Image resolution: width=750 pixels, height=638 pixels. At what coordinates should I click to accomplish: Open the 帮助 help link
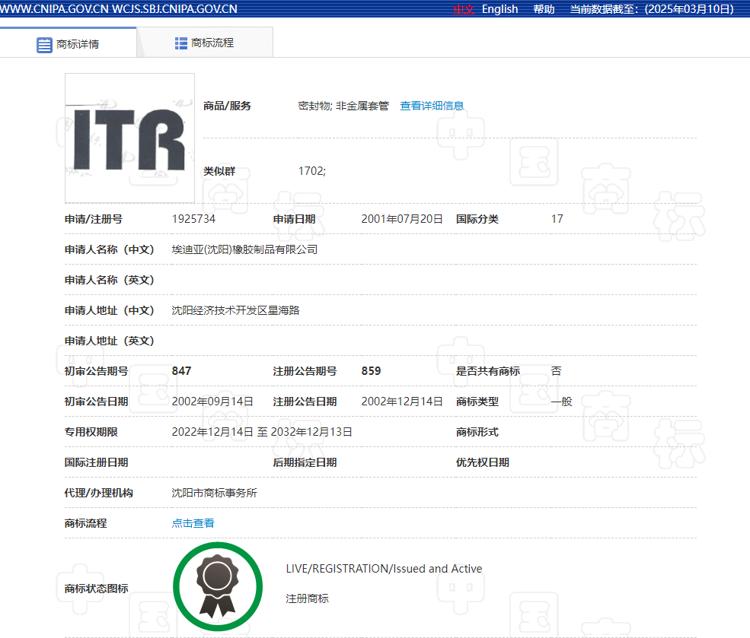point(544,9)
